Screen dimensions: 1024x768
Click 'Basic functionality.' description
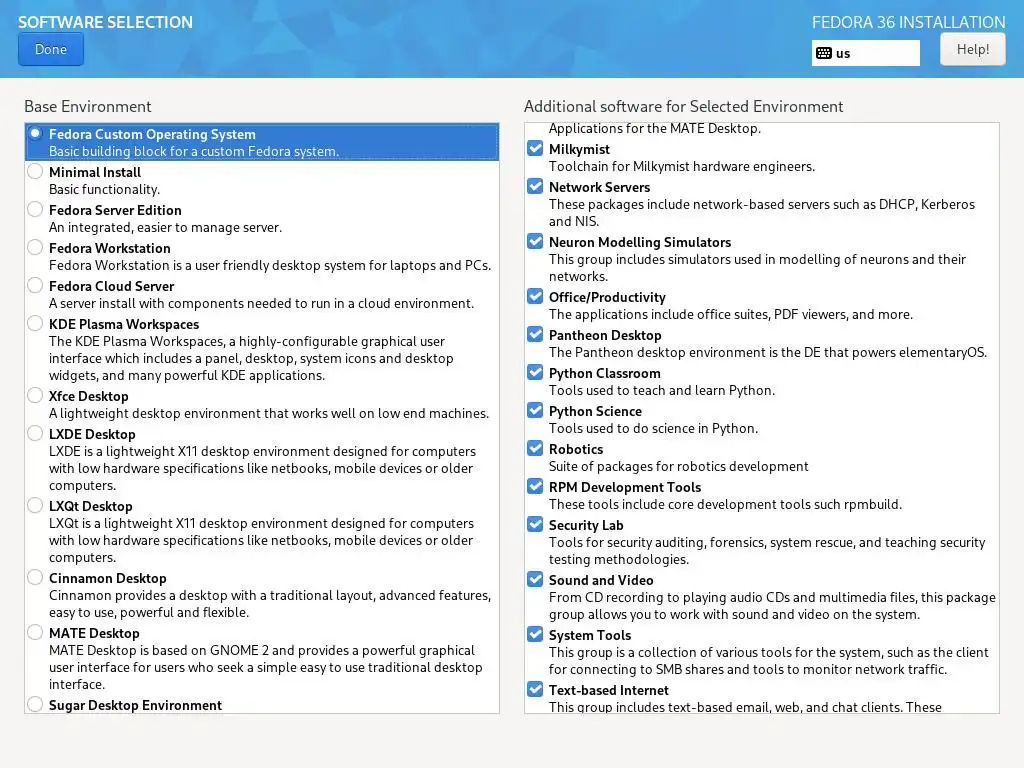[x=104, y=189]
